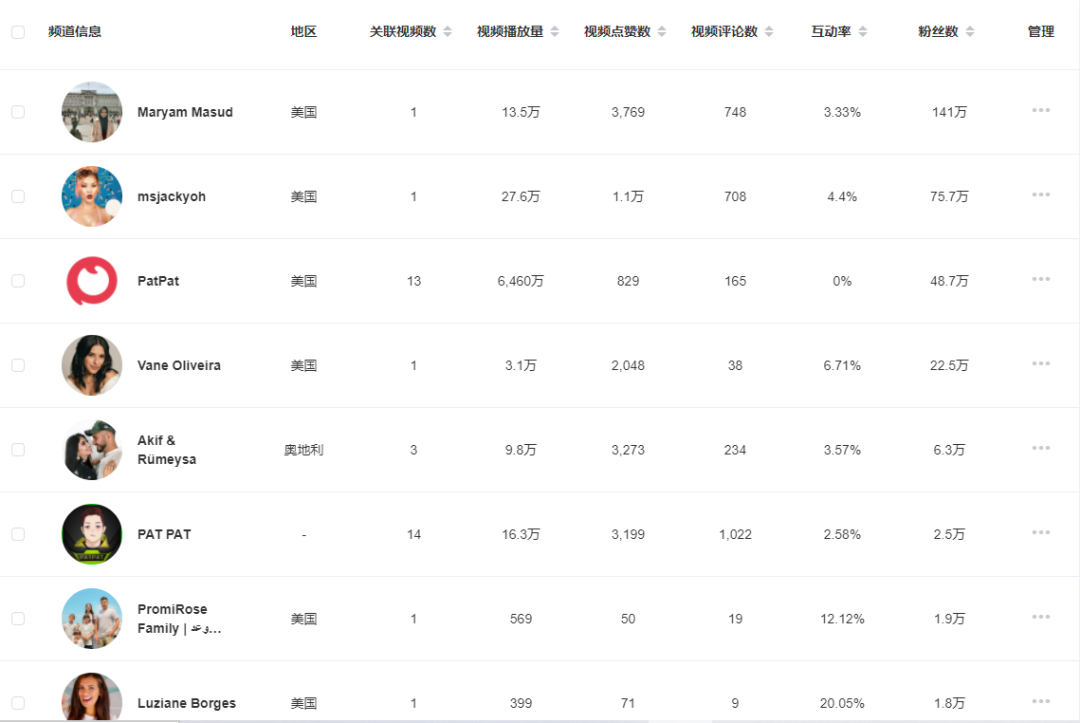Viewport: 1080px width, 723px height.
Task: Tick the checkbox beside Vane Oliveira
Action: coord(18,365)
